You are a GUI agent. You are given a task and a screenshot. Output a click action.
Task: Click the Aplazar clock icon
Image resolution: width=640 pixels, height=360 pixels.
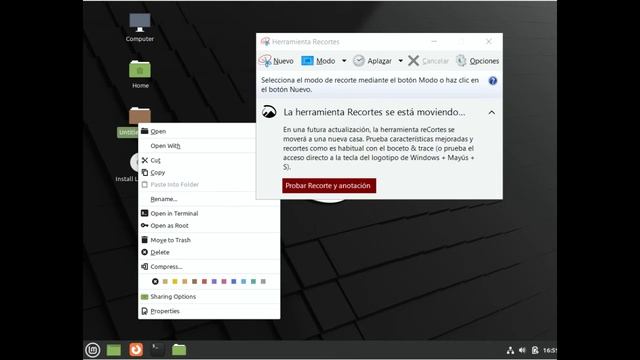(359, 61)
